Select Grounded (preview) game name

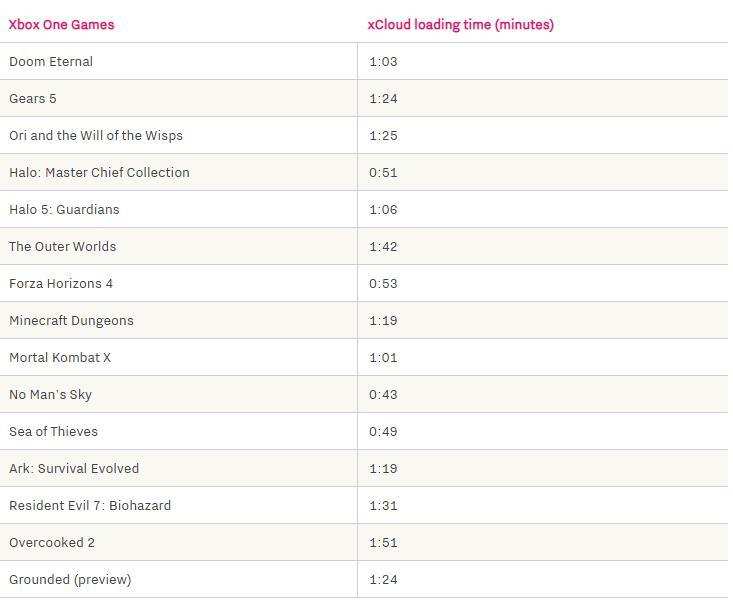tap(70, 580)
